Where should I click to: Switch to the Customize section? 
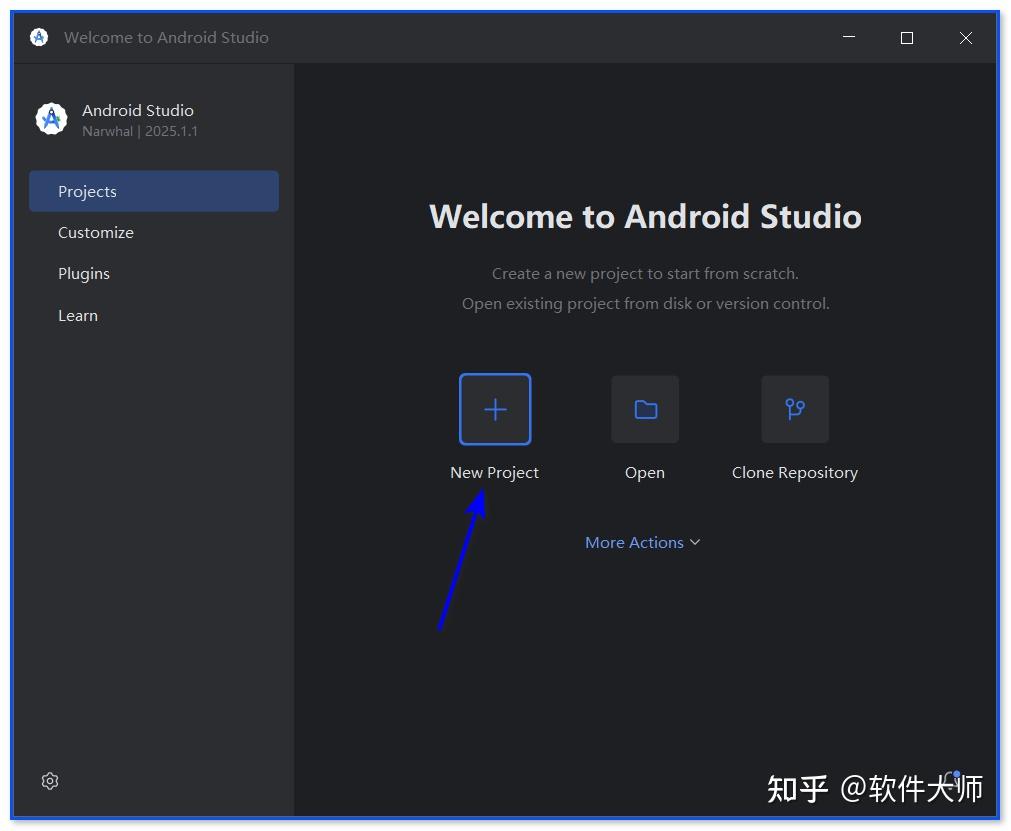tap(96, 232)
